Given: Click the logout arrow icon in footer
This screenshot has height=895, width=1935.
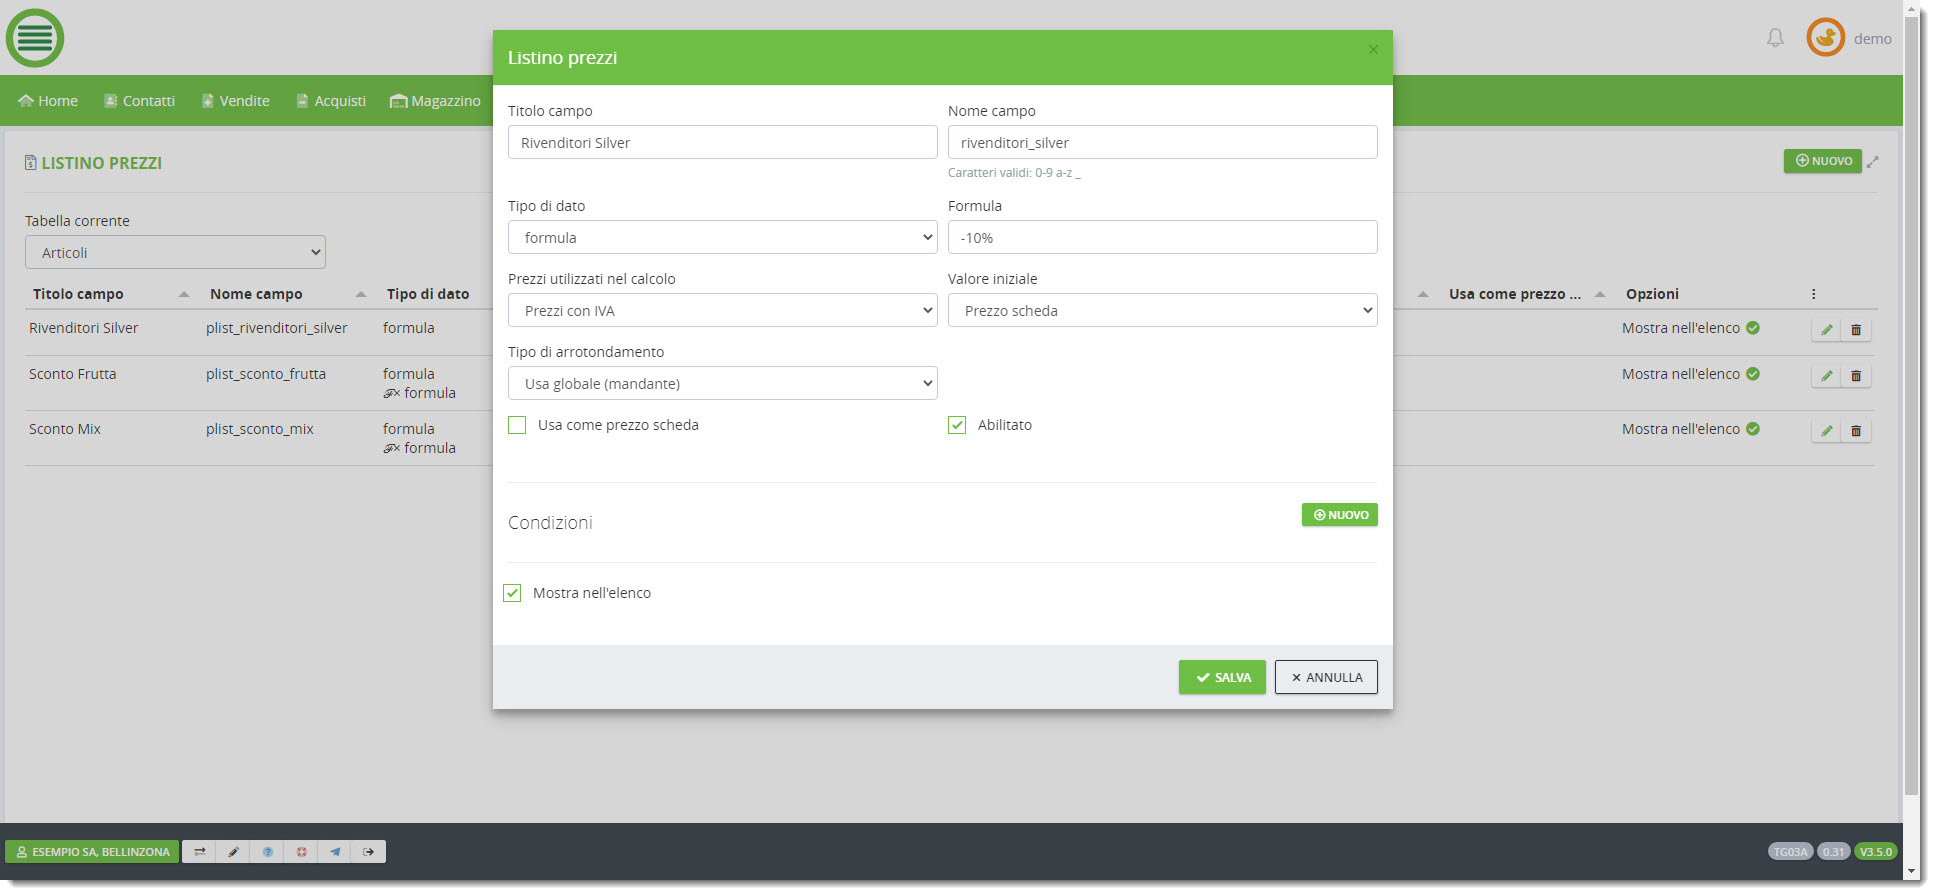Looking at the screenshot, I should (x=369, y=852).
